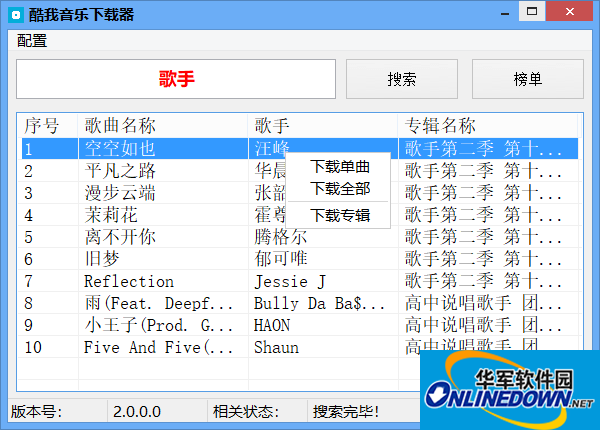Choose 下载全部 from the context menu
The image size is (600, 430).
coord(340,189)
